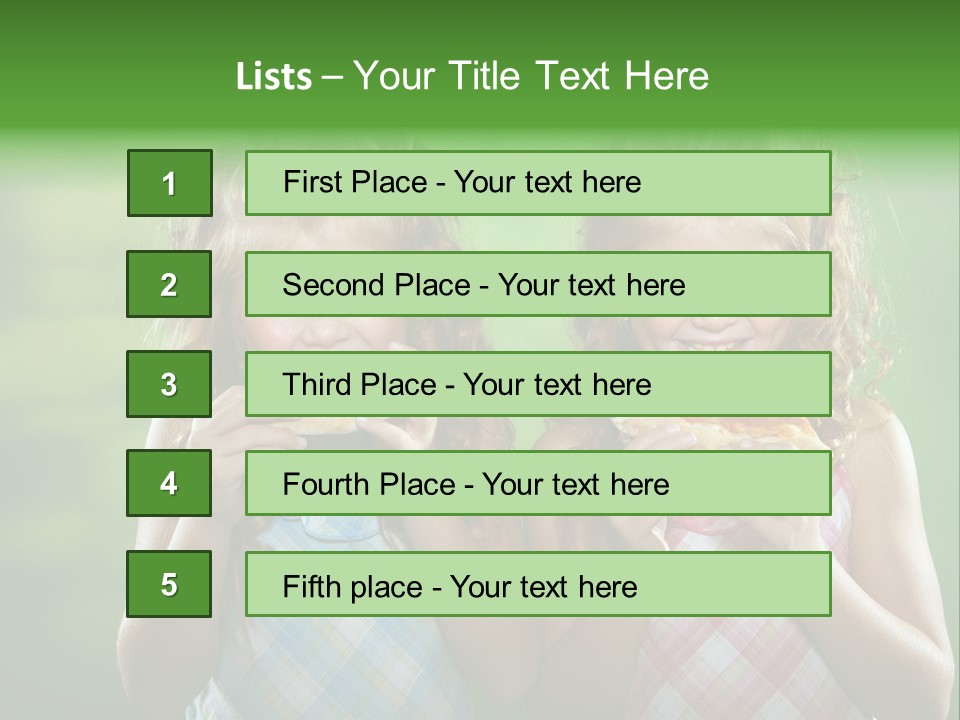Click the word Third in third box
Viewport: 960px width, 720px height.
[318, 385]
